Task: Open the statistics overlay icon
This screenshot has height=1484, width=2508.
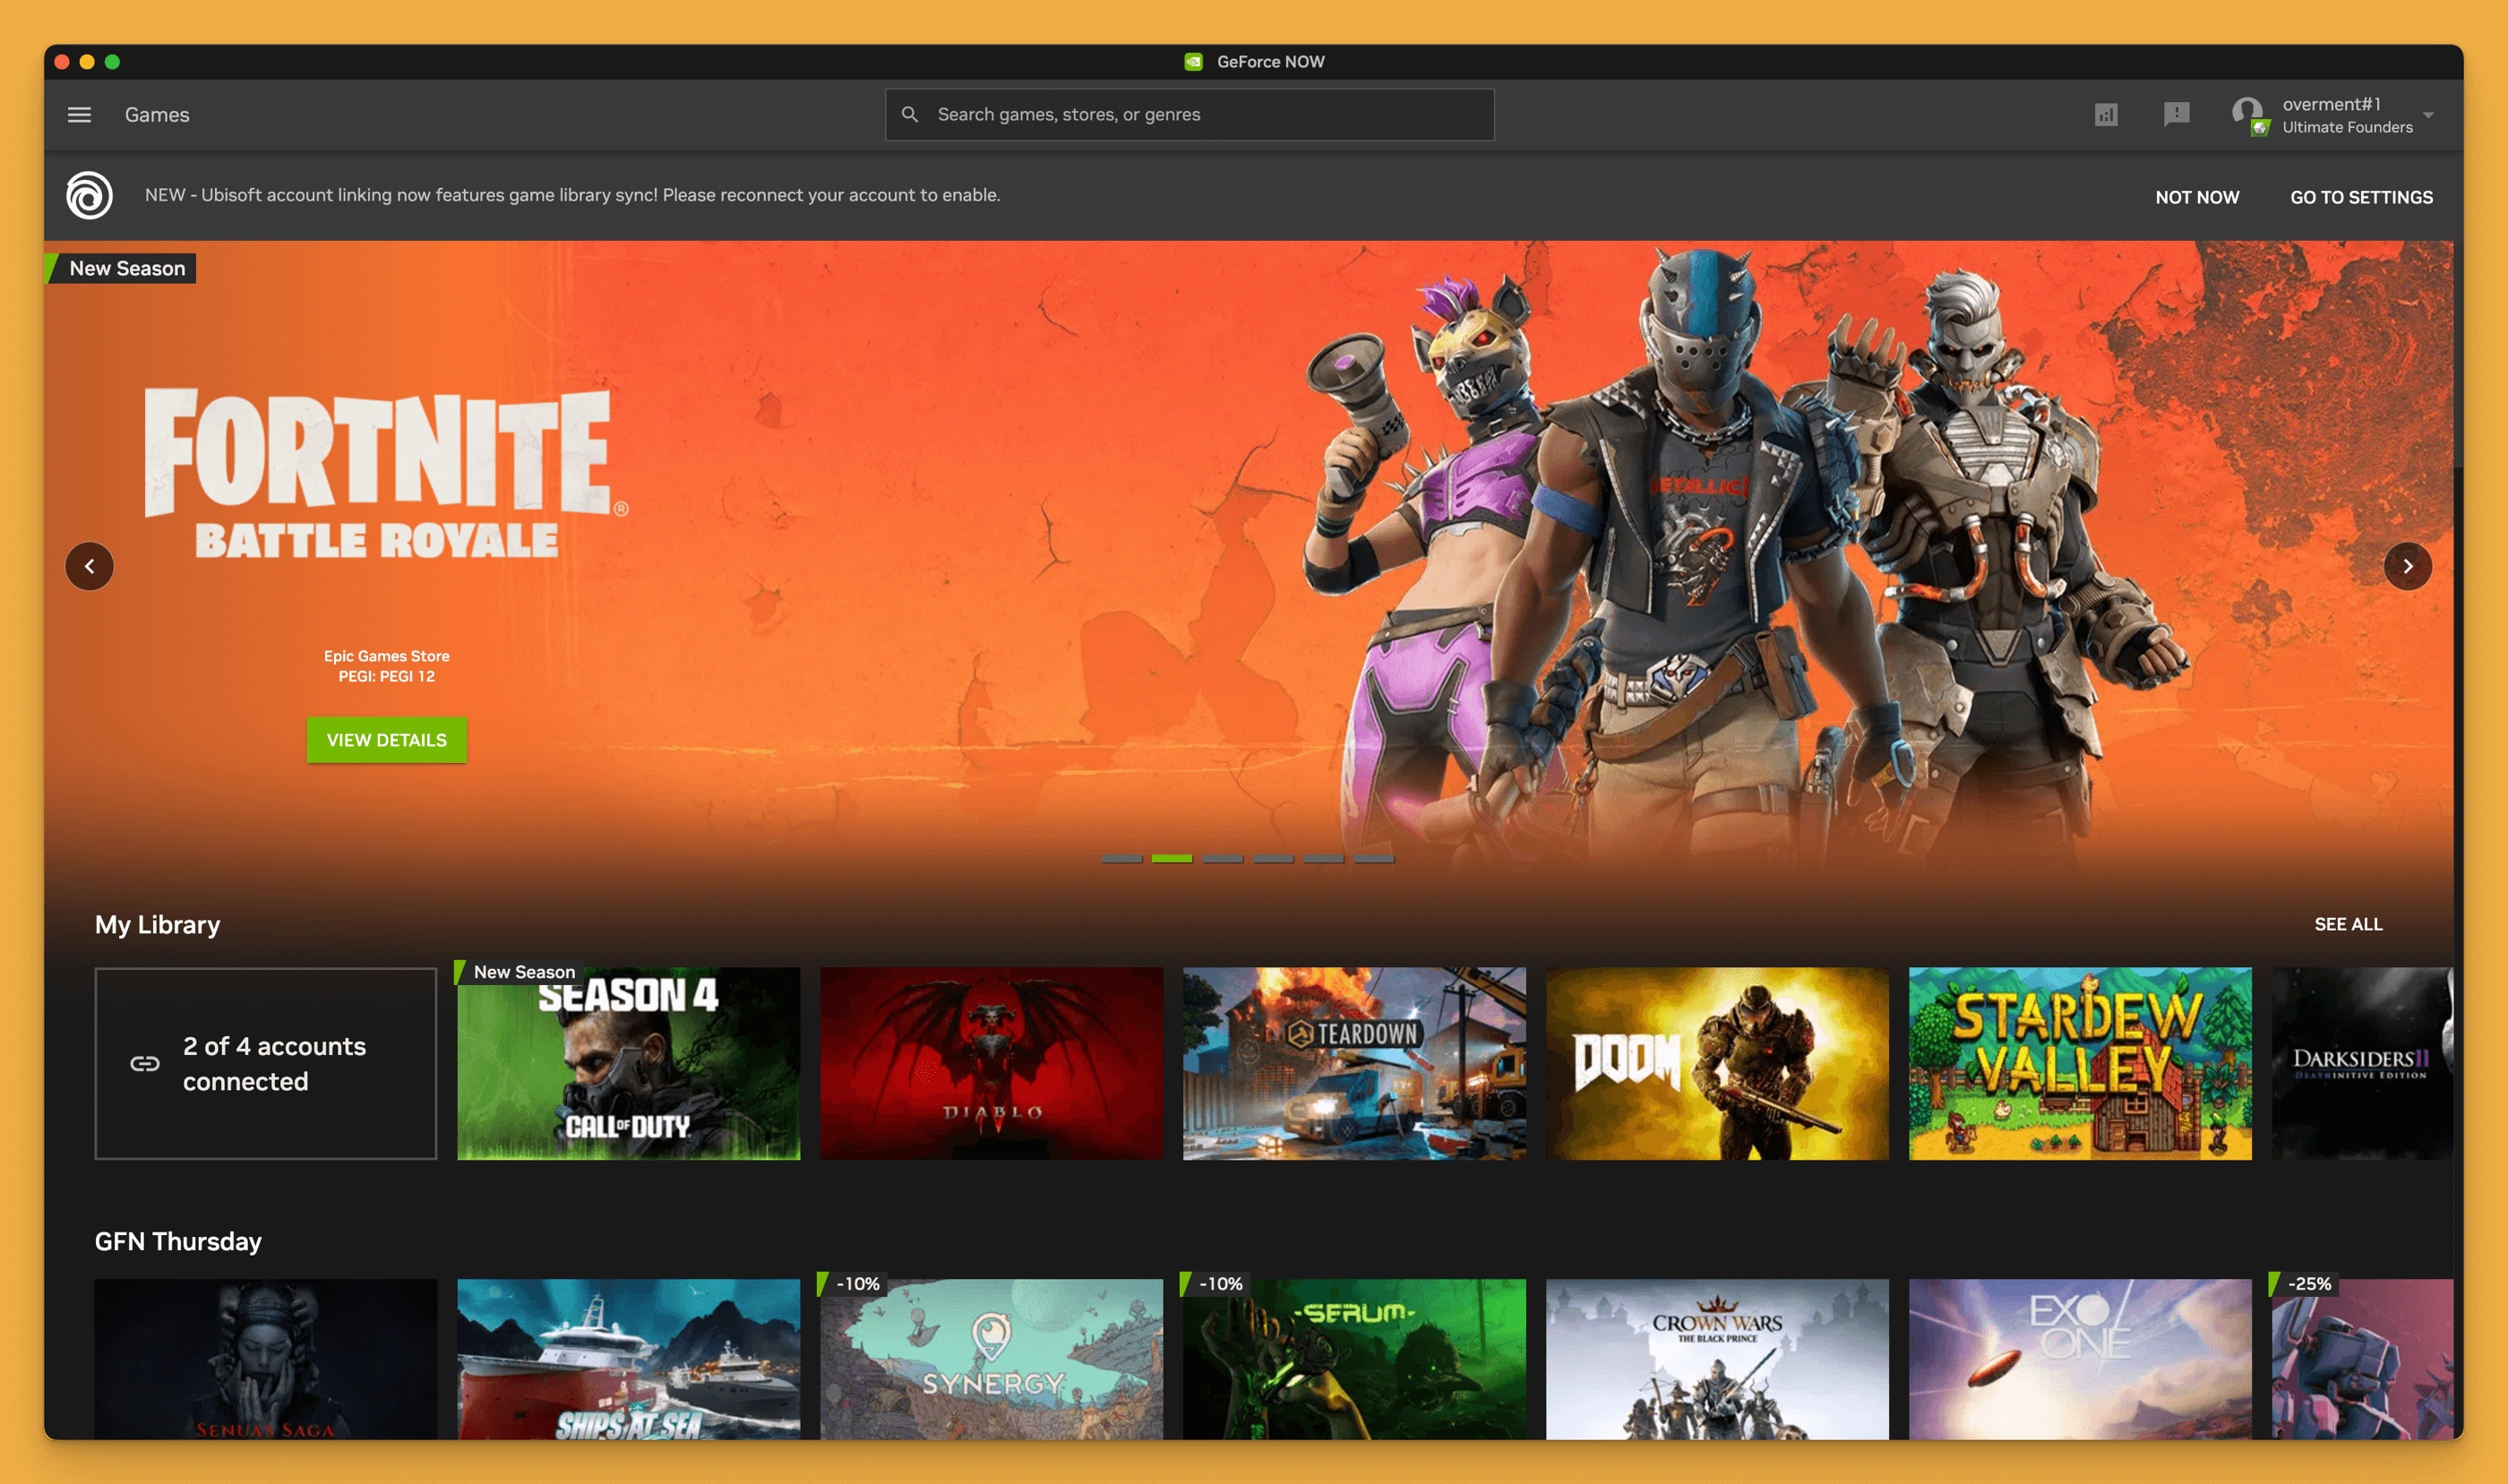Action: point(2105,115)
